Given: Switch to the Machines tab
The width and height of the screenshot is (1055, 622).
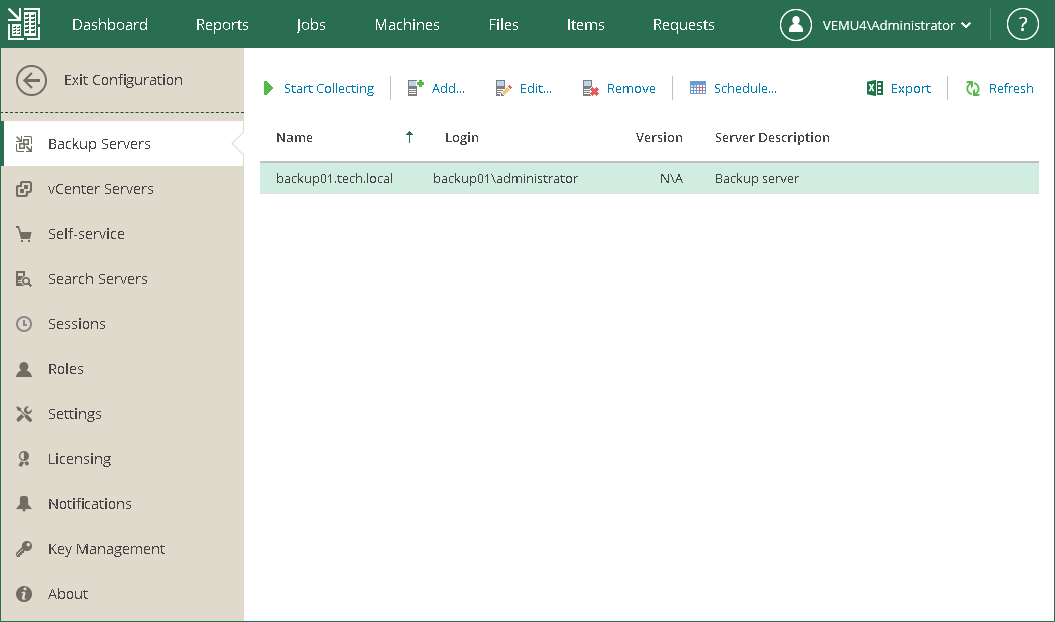Looking at the screenshot, I should pyautogui.click(x=407, y=25).
